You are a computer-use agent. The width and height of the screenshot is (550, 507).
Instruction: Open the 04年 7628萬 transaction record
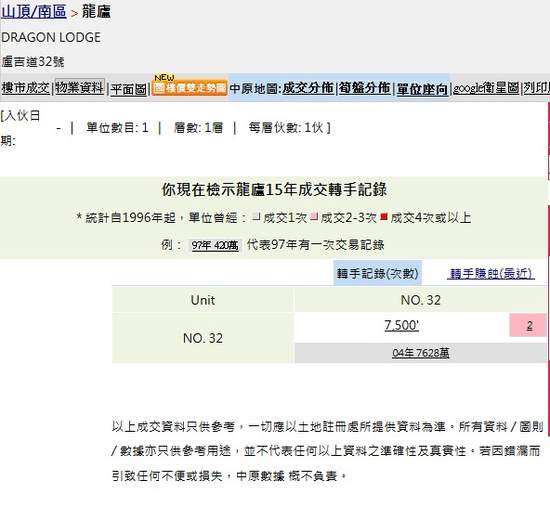[x=421, y=353]
